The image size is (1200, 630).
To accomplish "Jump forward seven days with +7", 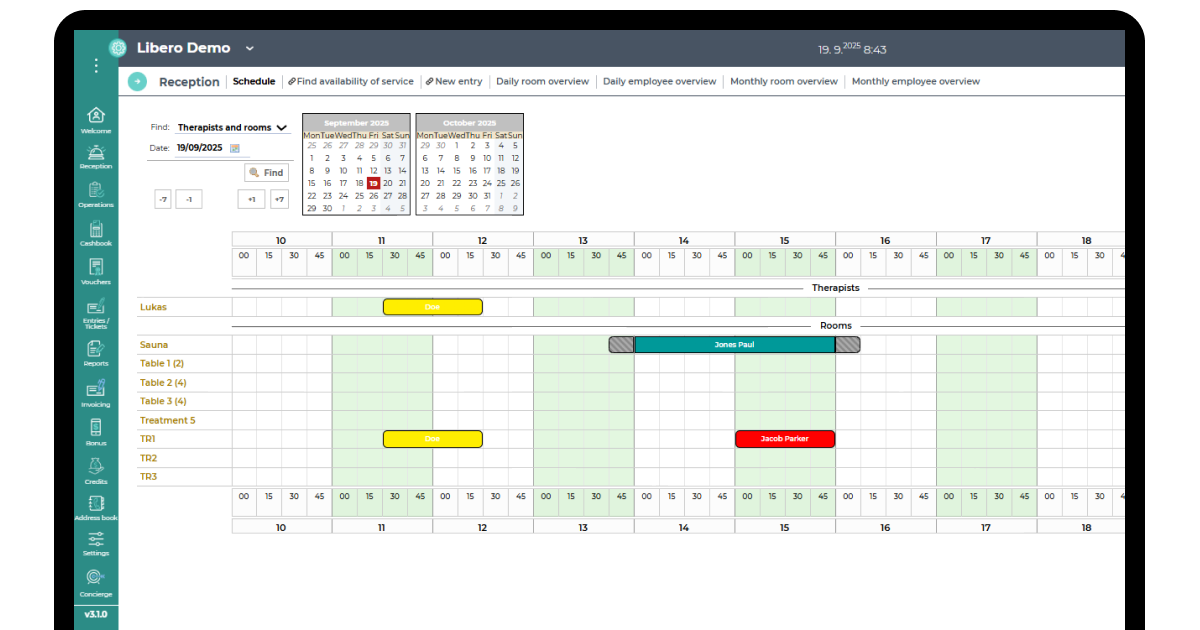I will (x=279, y=199).
